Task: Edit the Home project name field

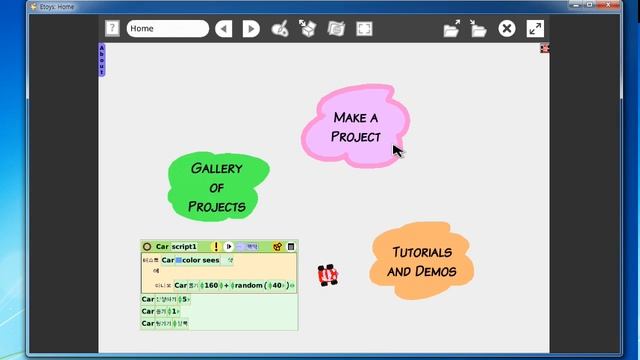Action: point(168,29)
